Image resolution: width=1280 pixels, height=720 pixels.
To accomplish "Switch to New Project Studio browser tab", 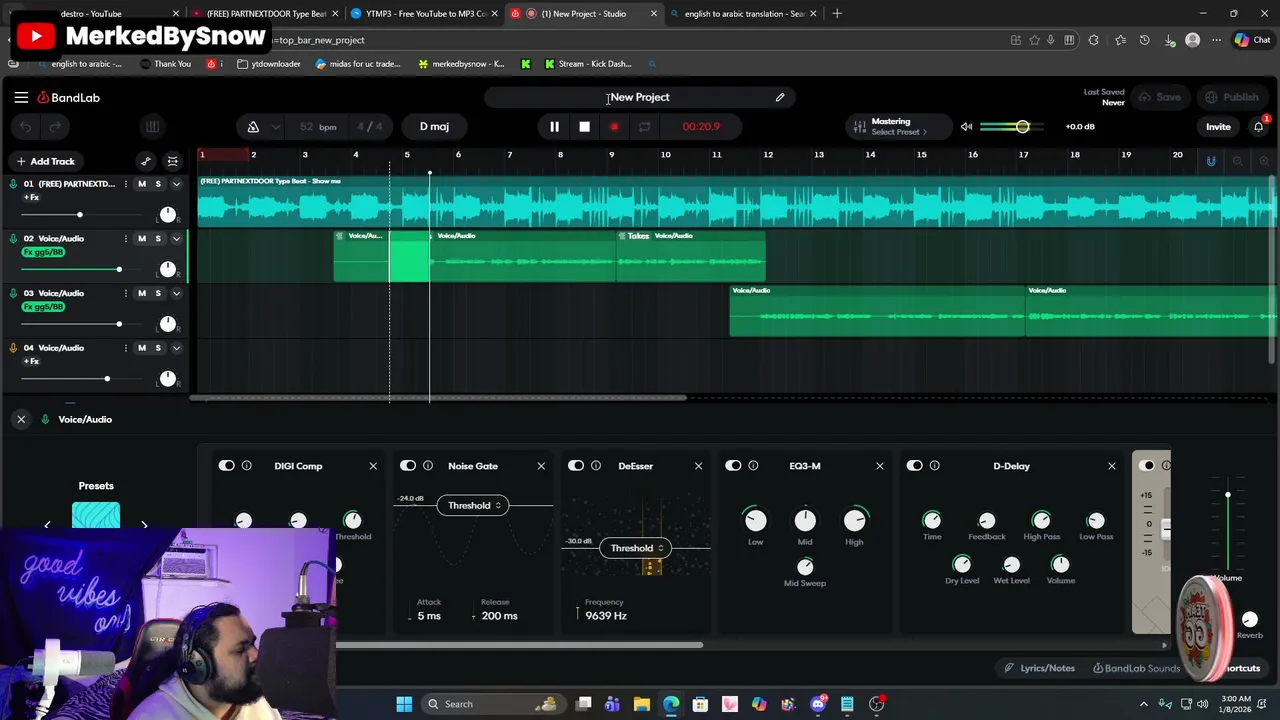I will 583,14.
